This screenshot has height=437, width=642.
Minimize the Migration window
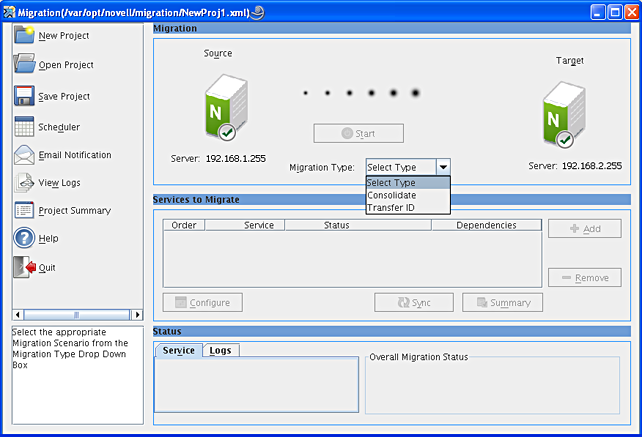(x=598, y=12)
